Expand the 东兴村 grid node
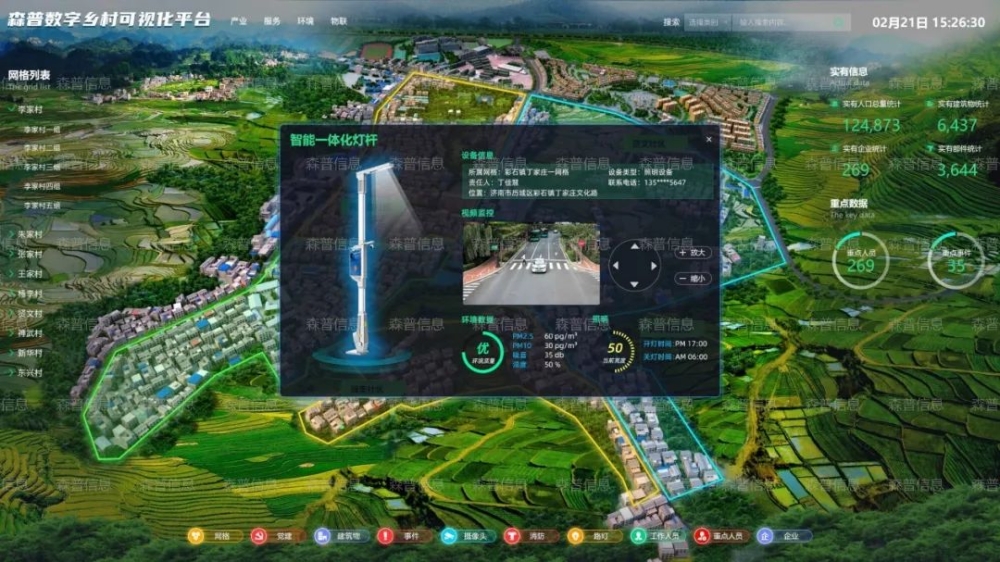Viewport: 1000px width, 562px height. pyautogui.click(x=11, y=373)
